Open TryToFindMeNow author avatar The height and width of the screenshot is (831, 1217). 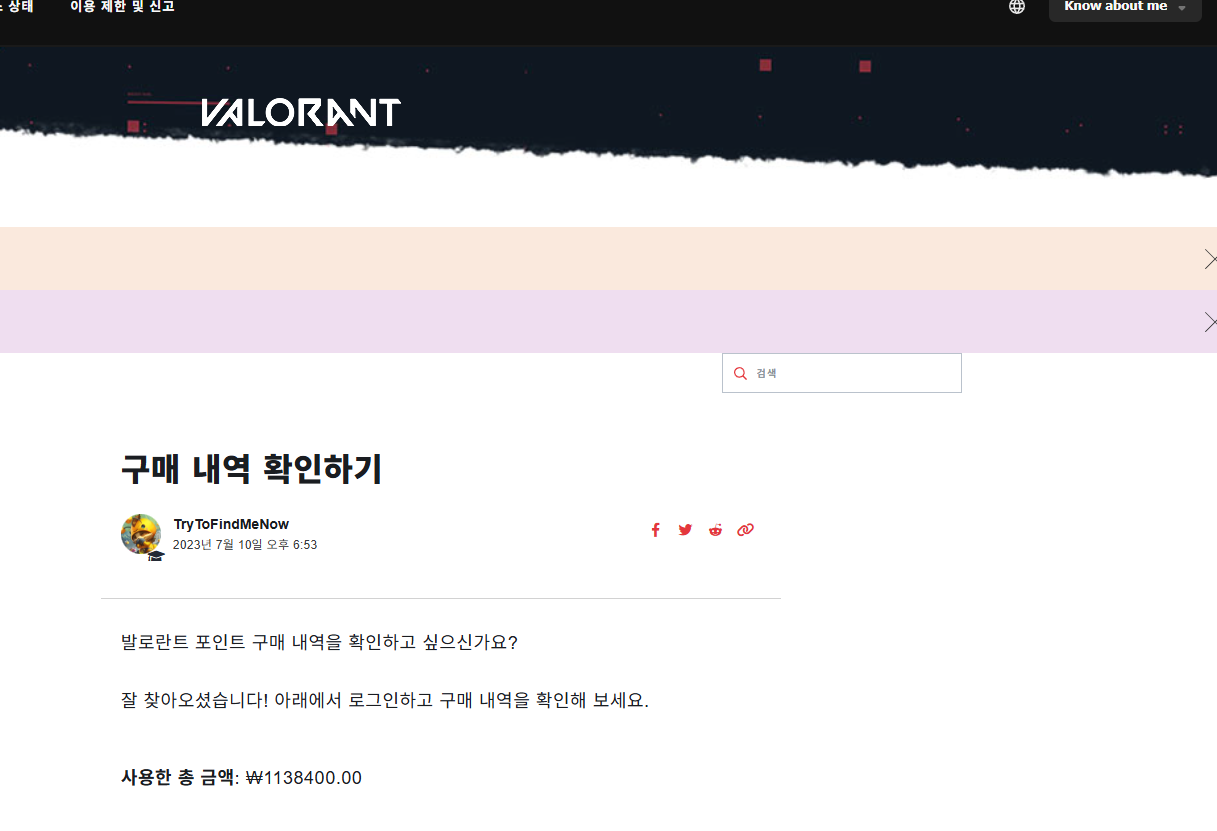pos(141,535)
